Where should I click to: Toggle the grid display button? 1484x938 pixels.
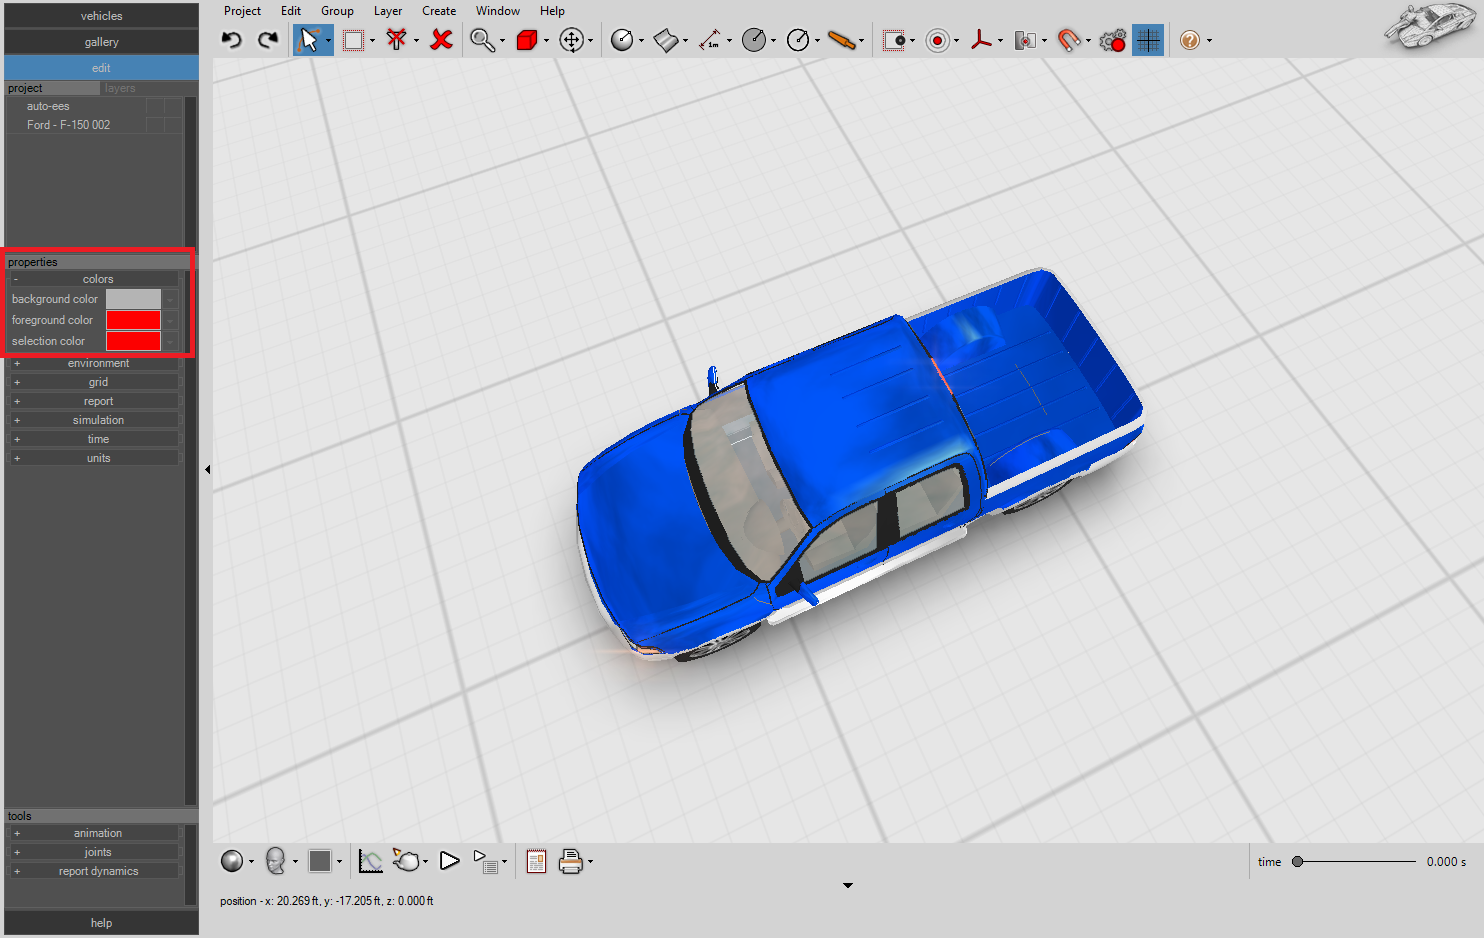pos(1148,40)
